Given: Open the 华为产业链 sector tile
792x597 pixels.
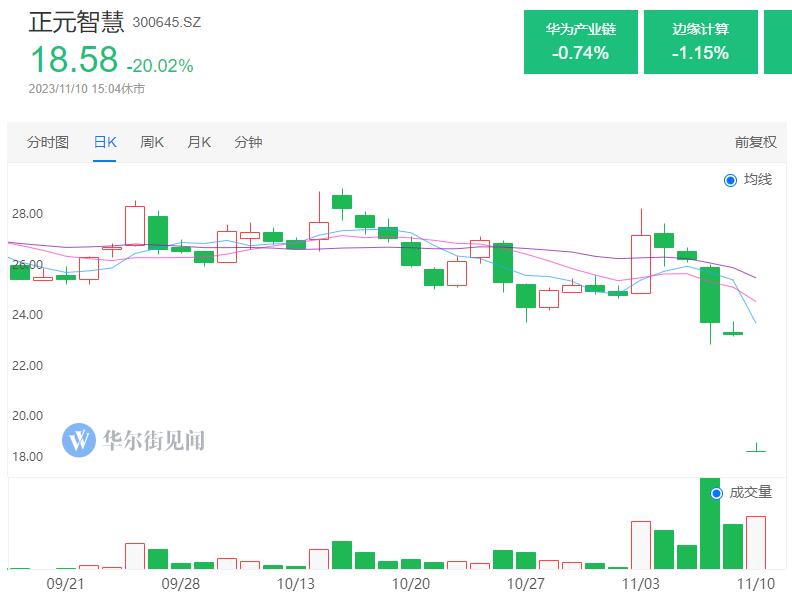Looking at the screenshot, I should [x=581, y=42].
